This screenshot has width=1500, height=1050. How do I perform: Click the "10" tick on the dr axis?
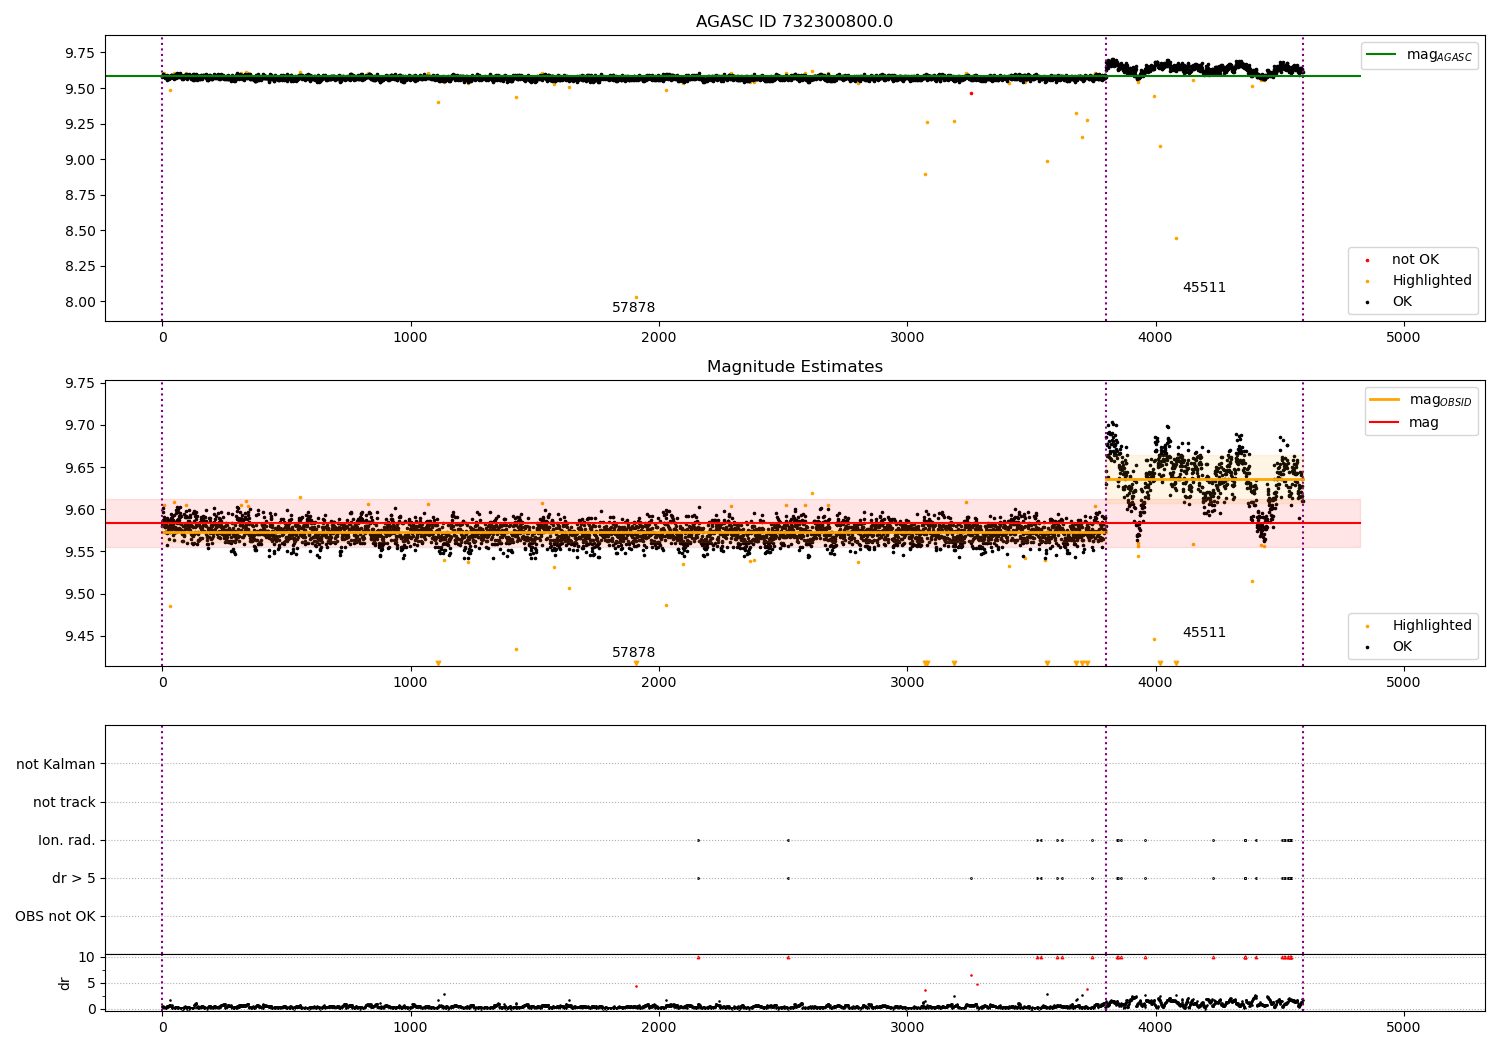pos(87,958)
